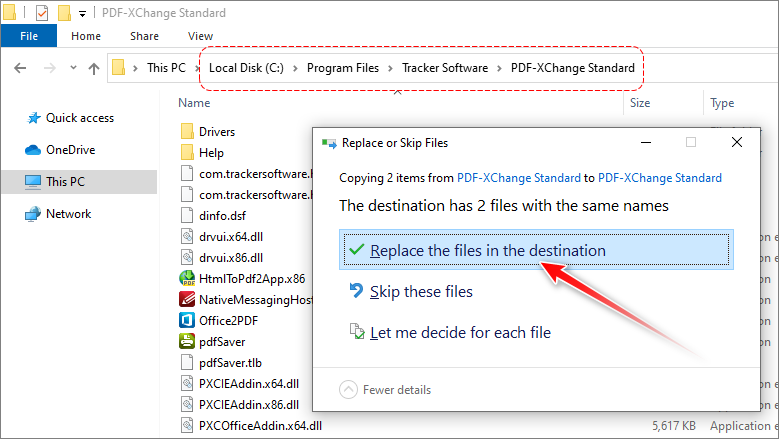Select This PC in navigation pane

click(79, 182)
